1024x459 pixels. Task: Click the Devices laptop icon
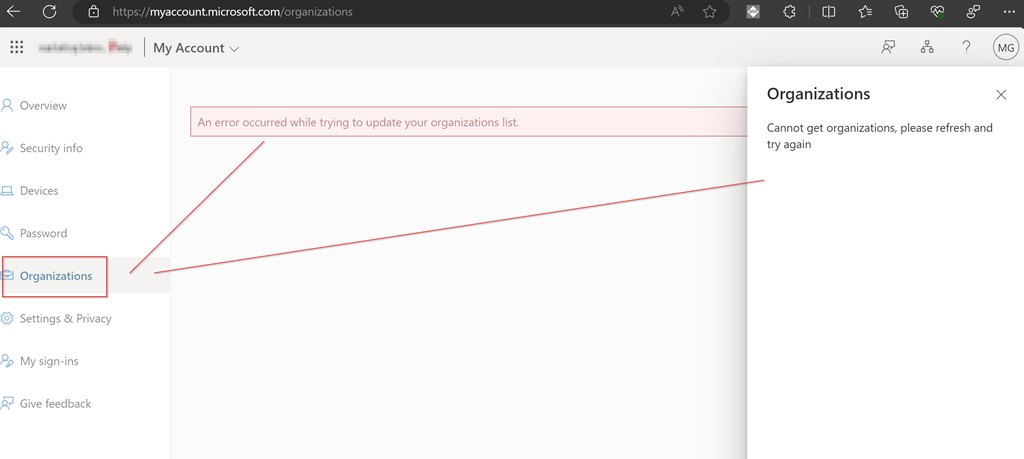click(7, 191)
